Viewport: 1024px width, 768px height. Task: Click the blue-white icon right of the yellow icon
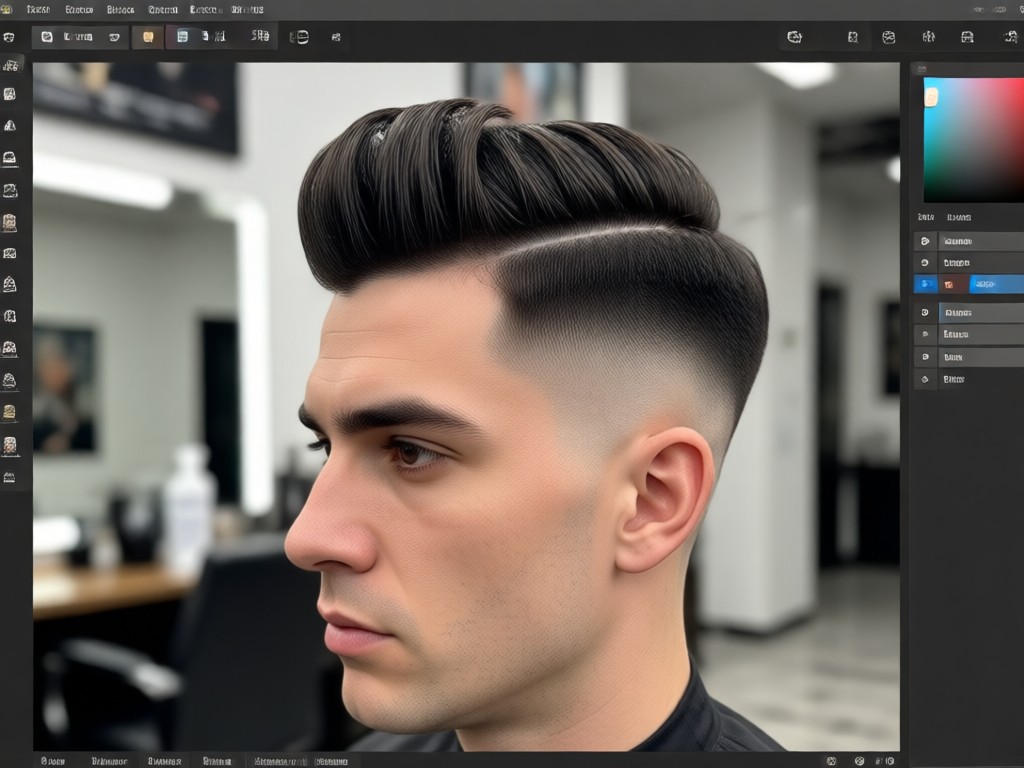pyautogui.click(x=183, y=37)
